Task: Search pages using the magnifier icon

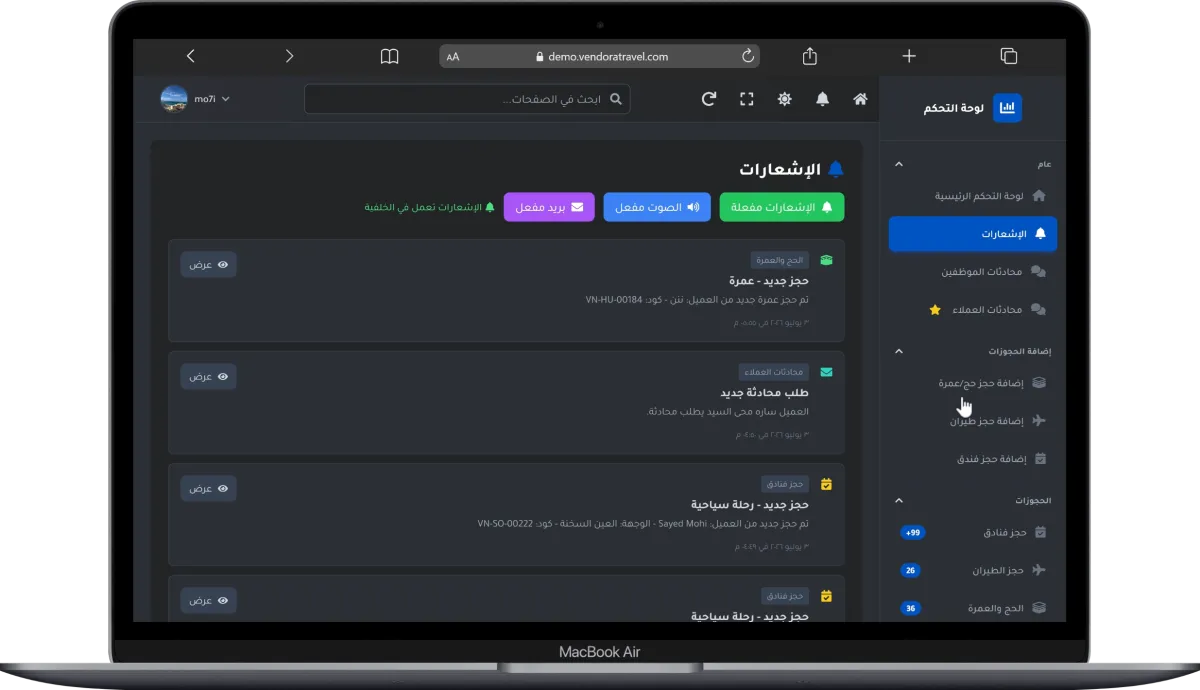Action: [616, 99]
